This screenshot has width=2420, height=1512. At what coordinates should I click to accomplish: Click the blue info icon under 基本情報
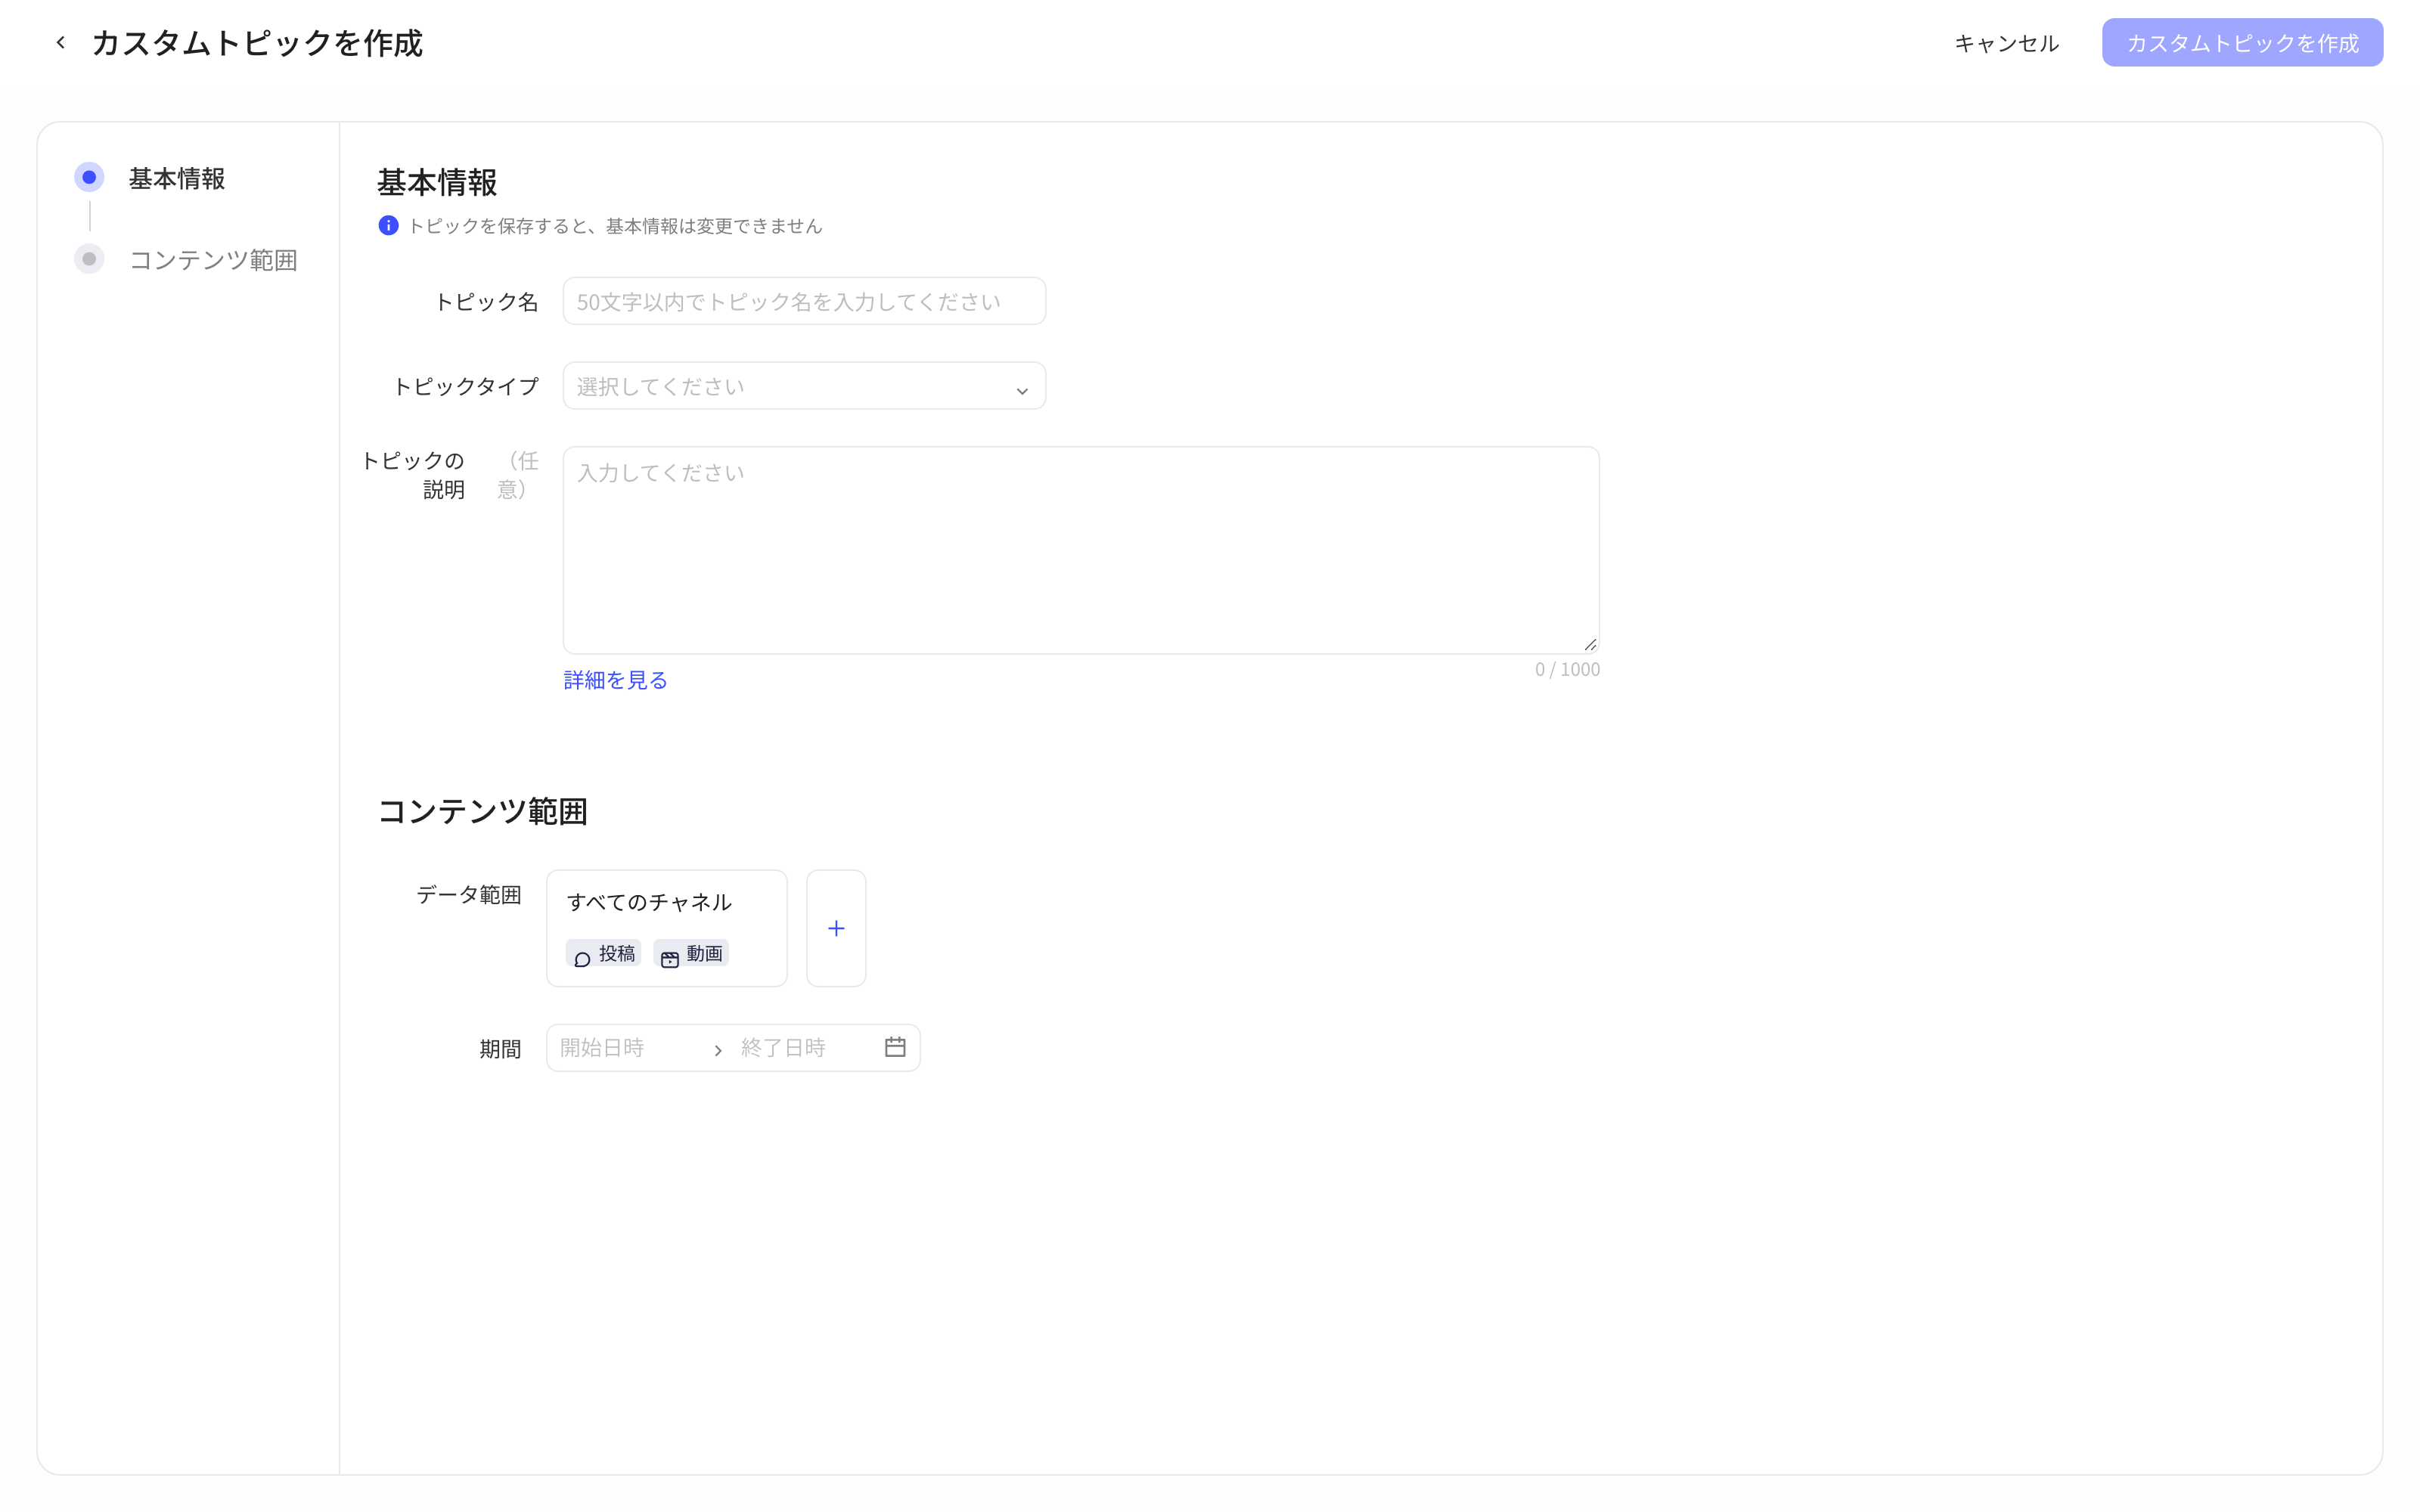pyautogui.click(x=388, y=226)
